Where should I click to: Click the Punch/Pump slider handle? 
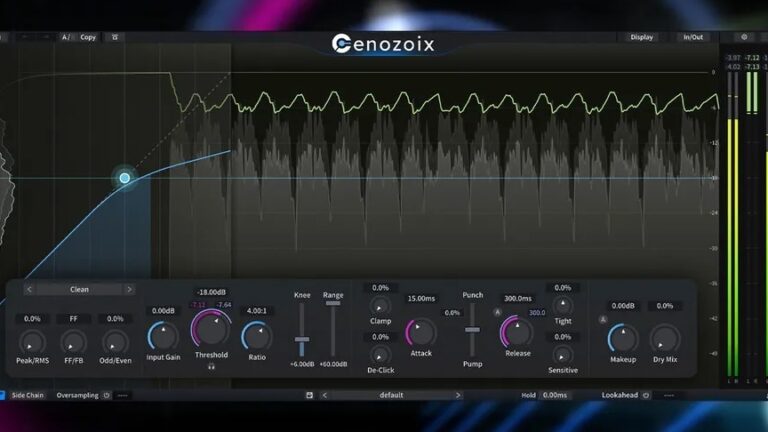point(472,330)
